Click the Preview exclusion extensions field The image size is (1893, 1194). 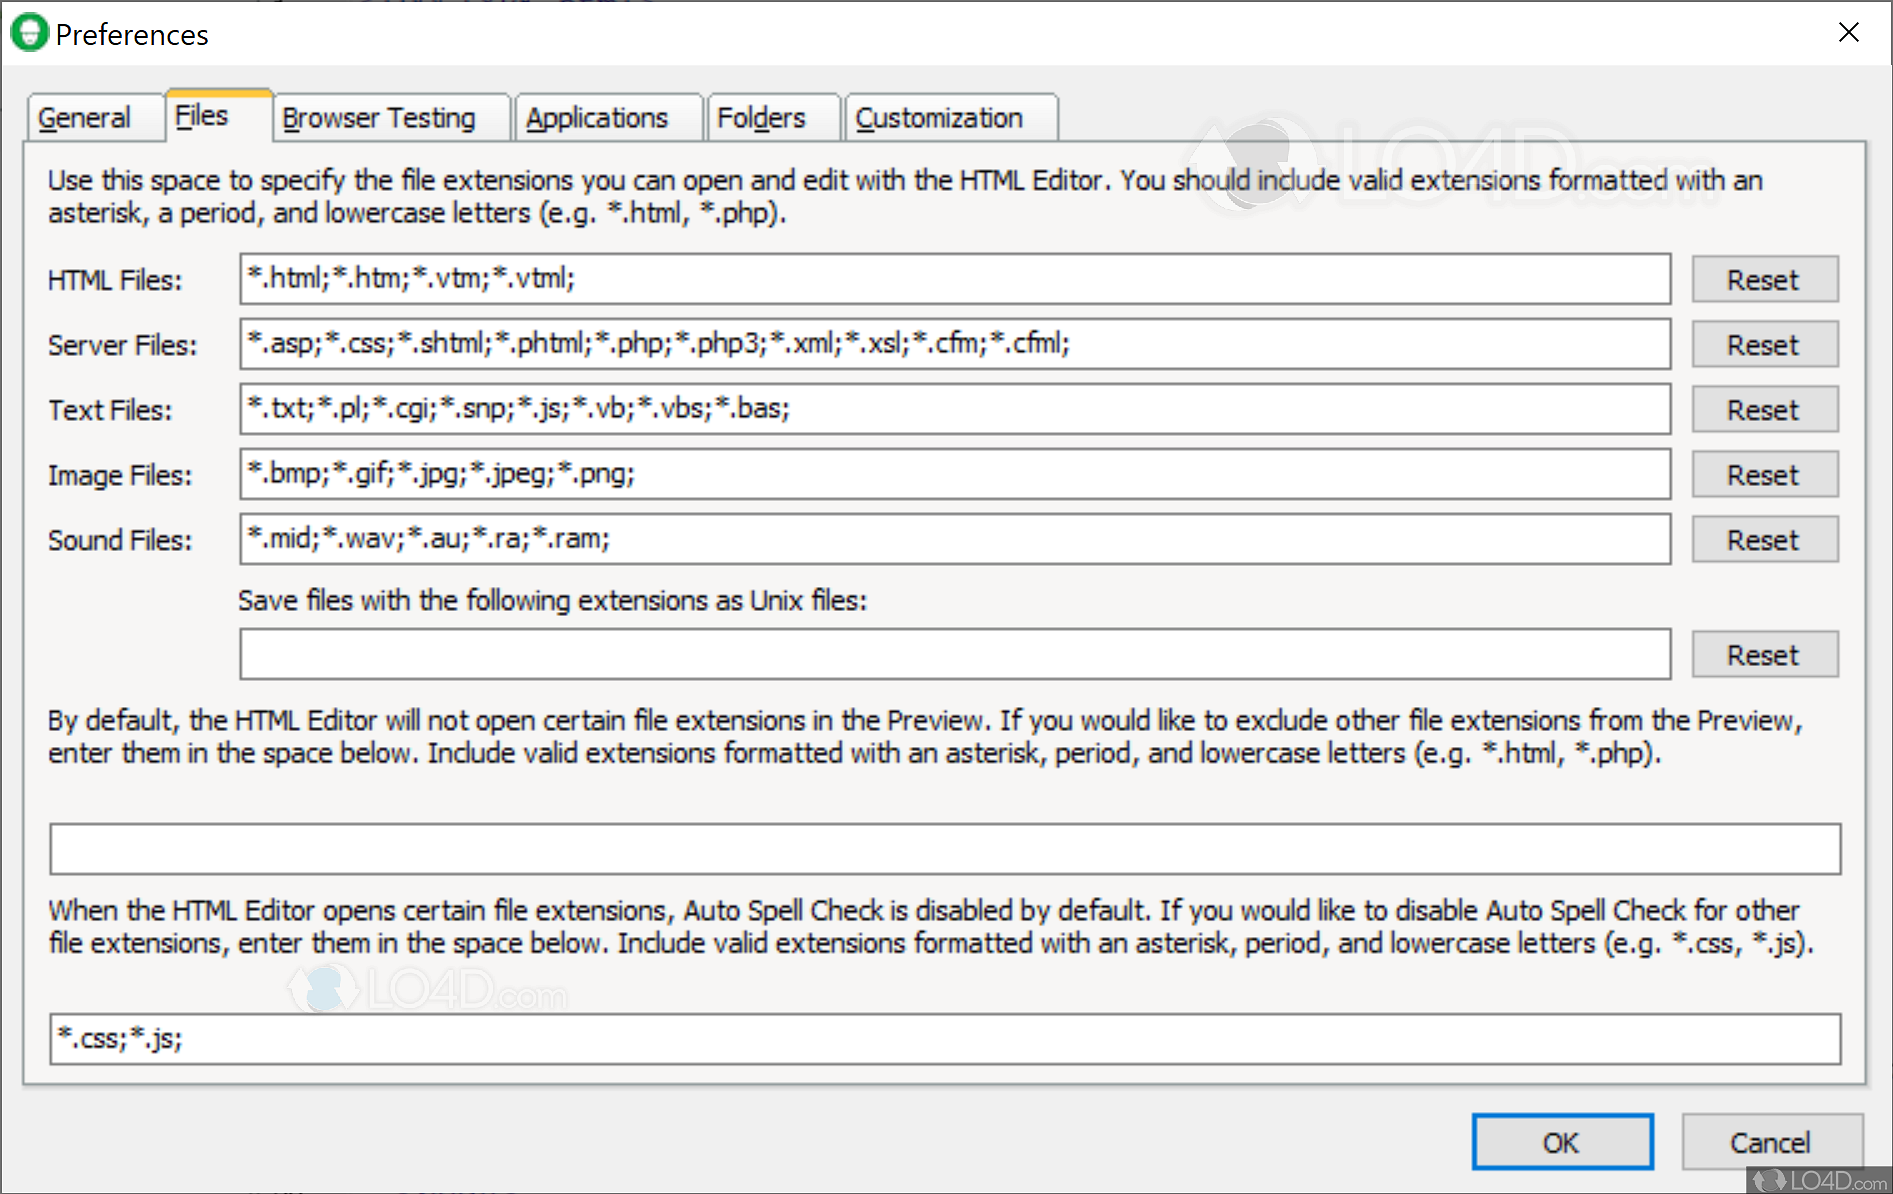(944, 849)
